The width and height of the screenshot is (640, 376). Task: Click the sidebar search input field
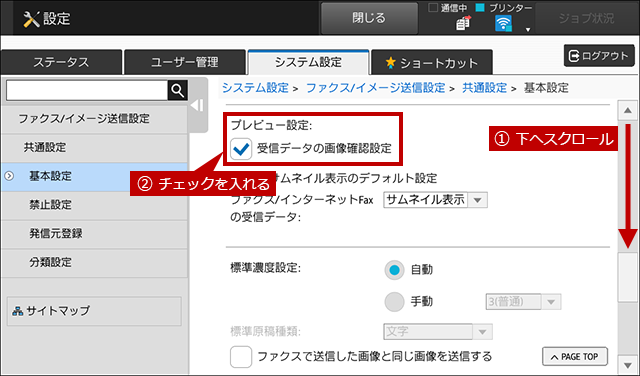pos(87,90)
